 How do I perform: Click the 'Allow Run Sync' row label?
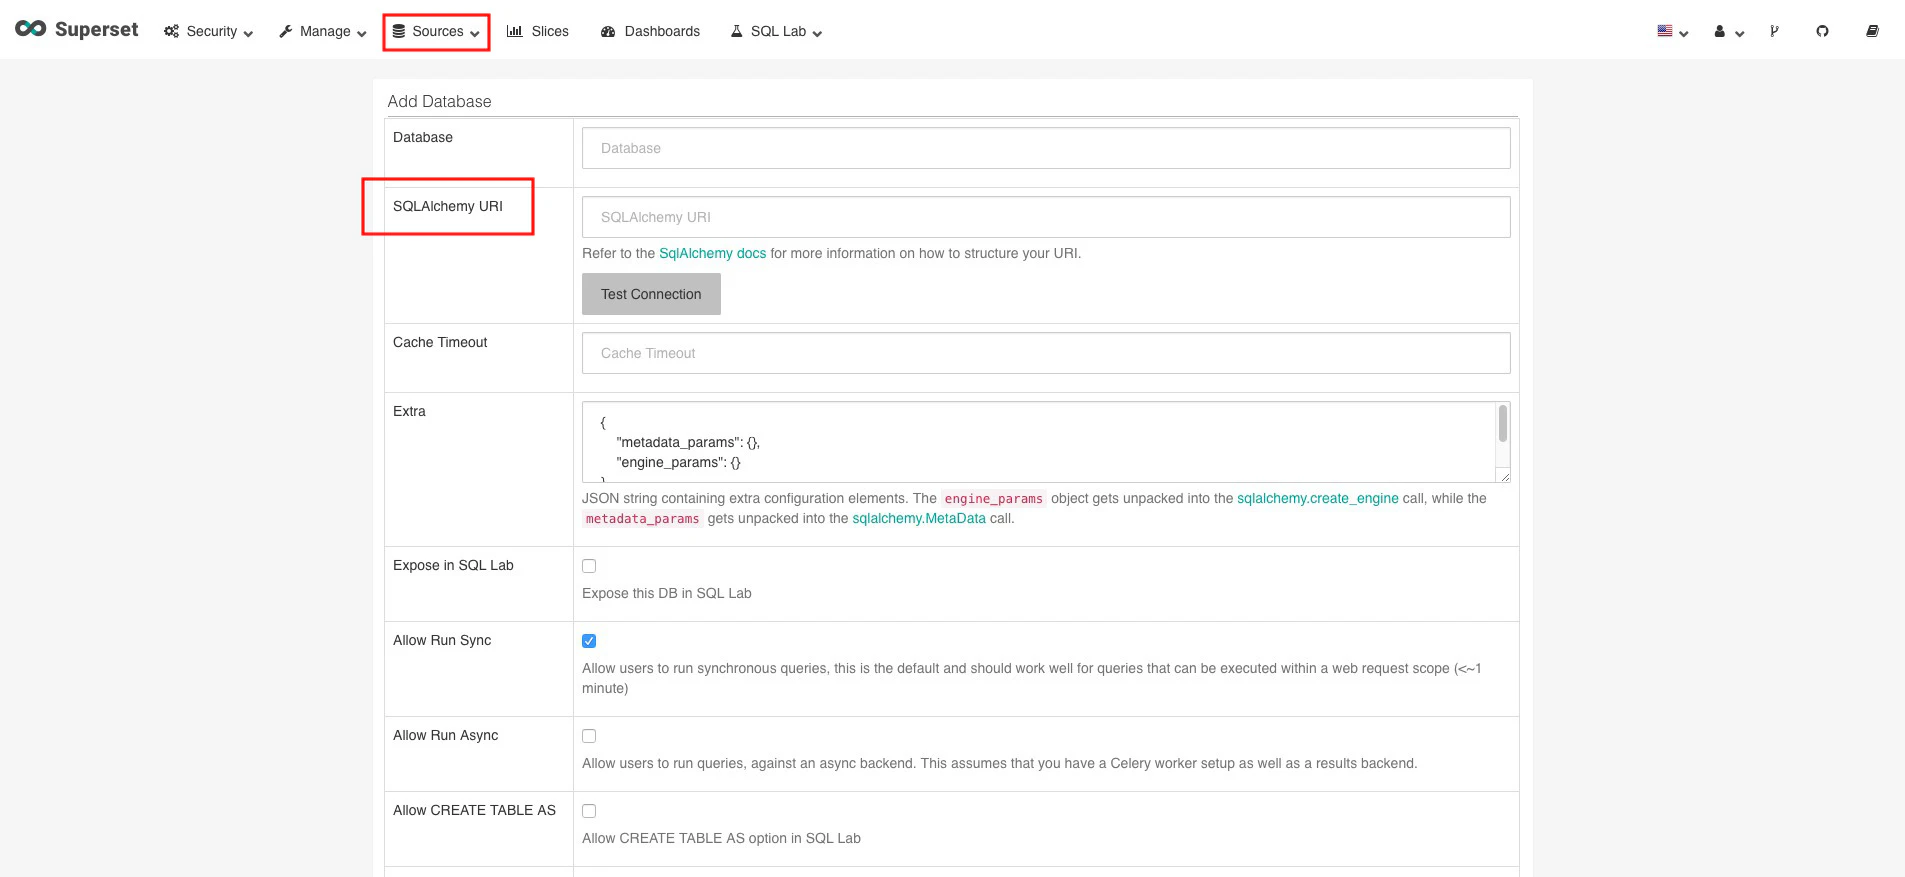coord(442,640)
